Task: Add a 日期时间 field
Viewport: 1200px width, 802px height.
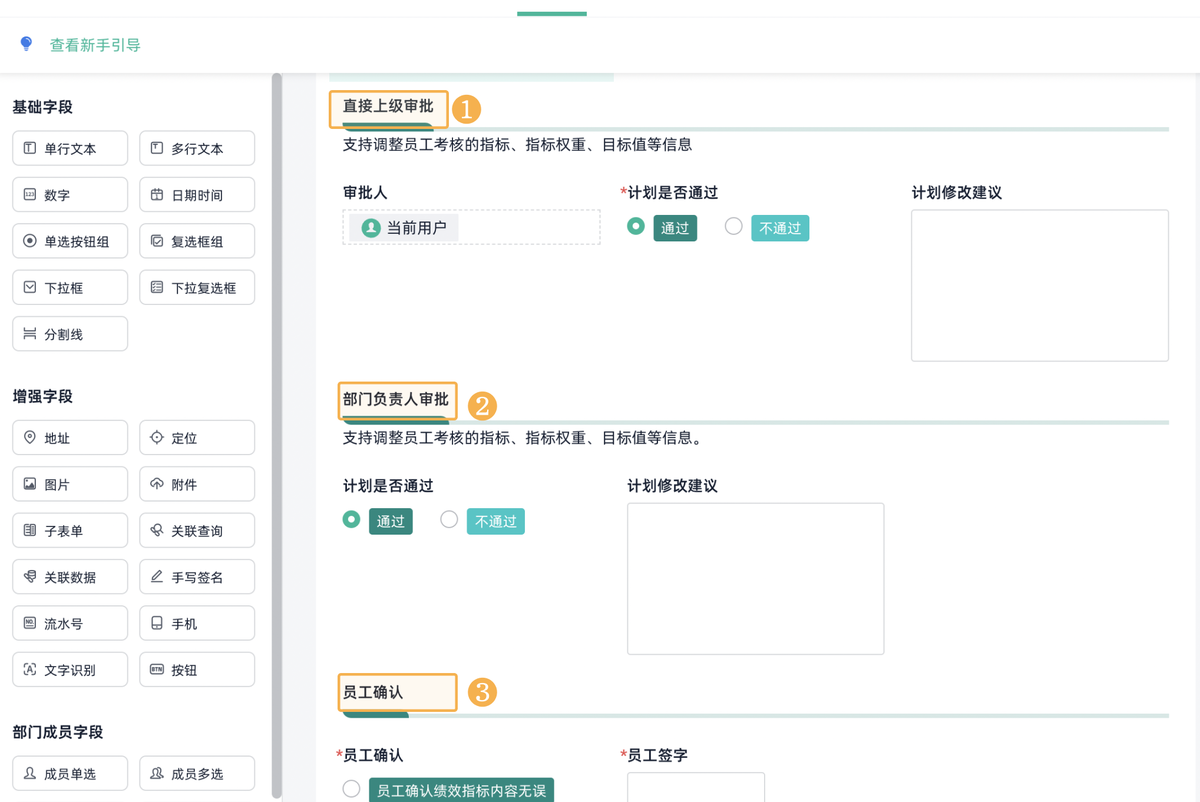Action: click(197, 195)
